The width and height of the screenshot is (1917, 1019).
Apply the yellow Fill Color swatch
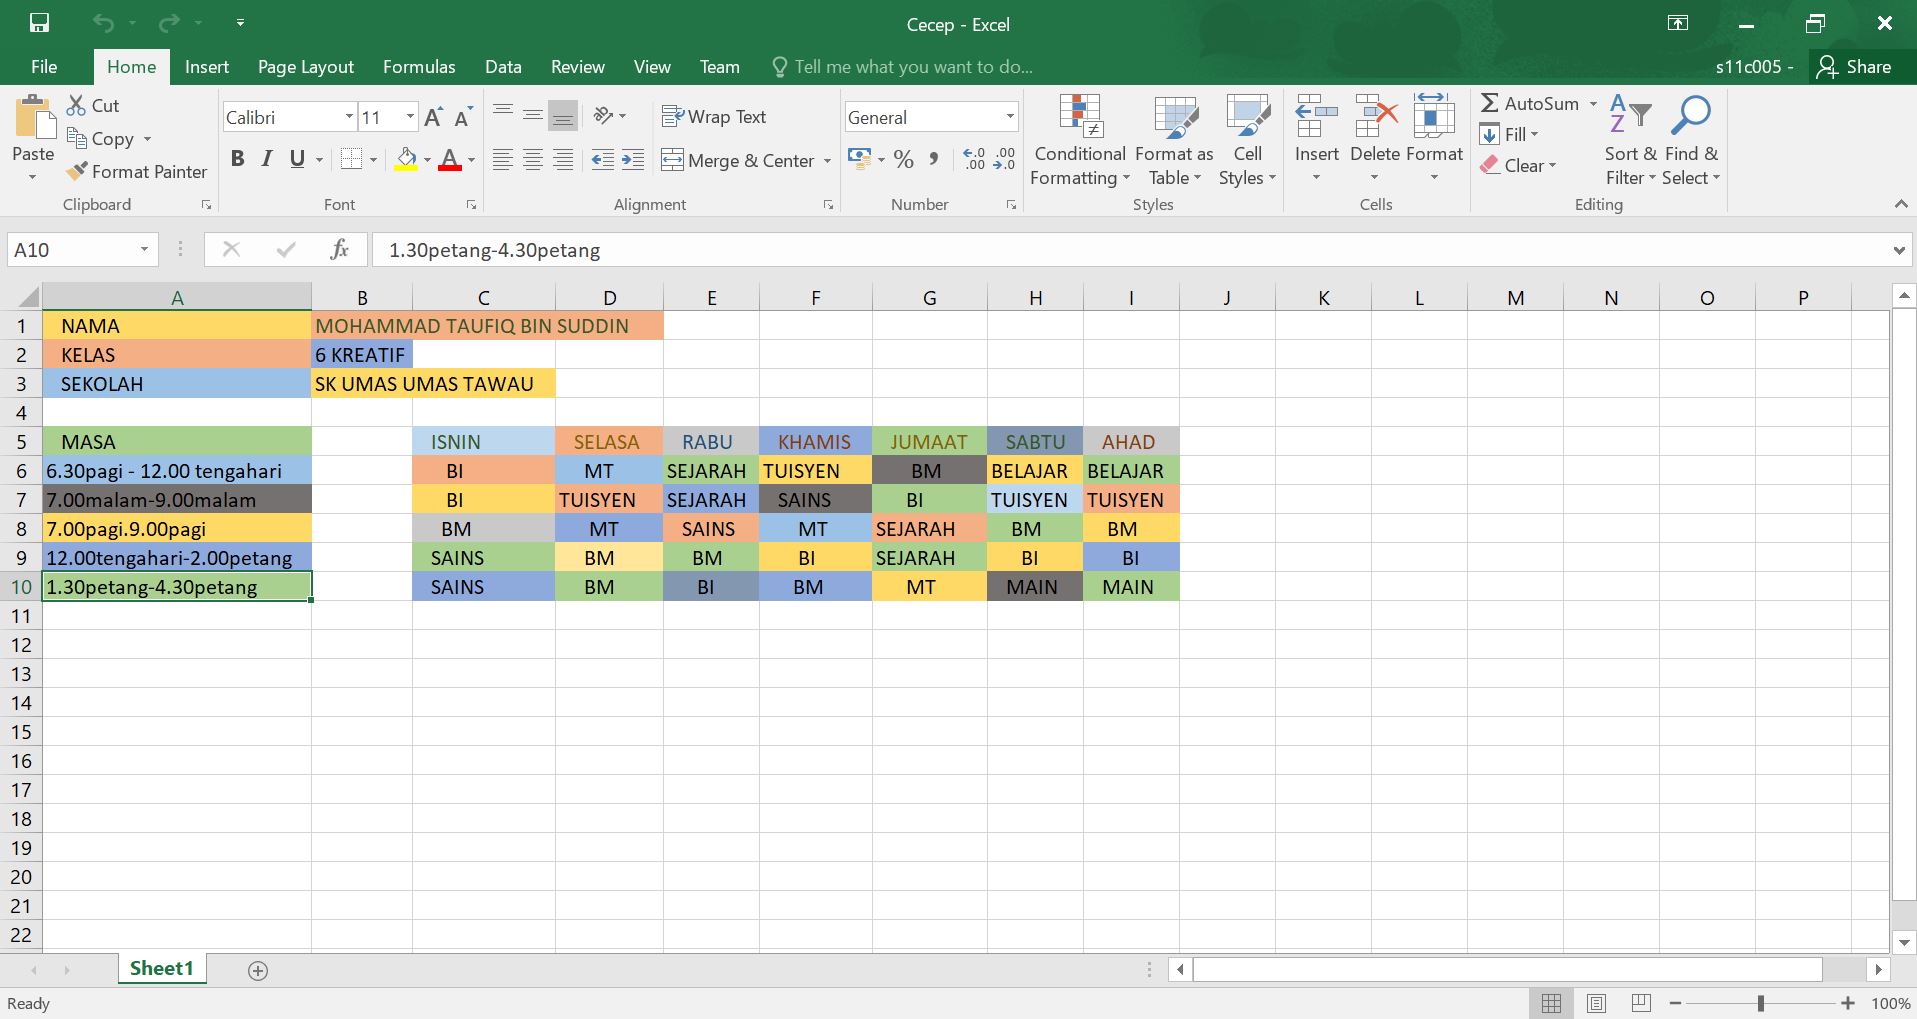(406, 160)
